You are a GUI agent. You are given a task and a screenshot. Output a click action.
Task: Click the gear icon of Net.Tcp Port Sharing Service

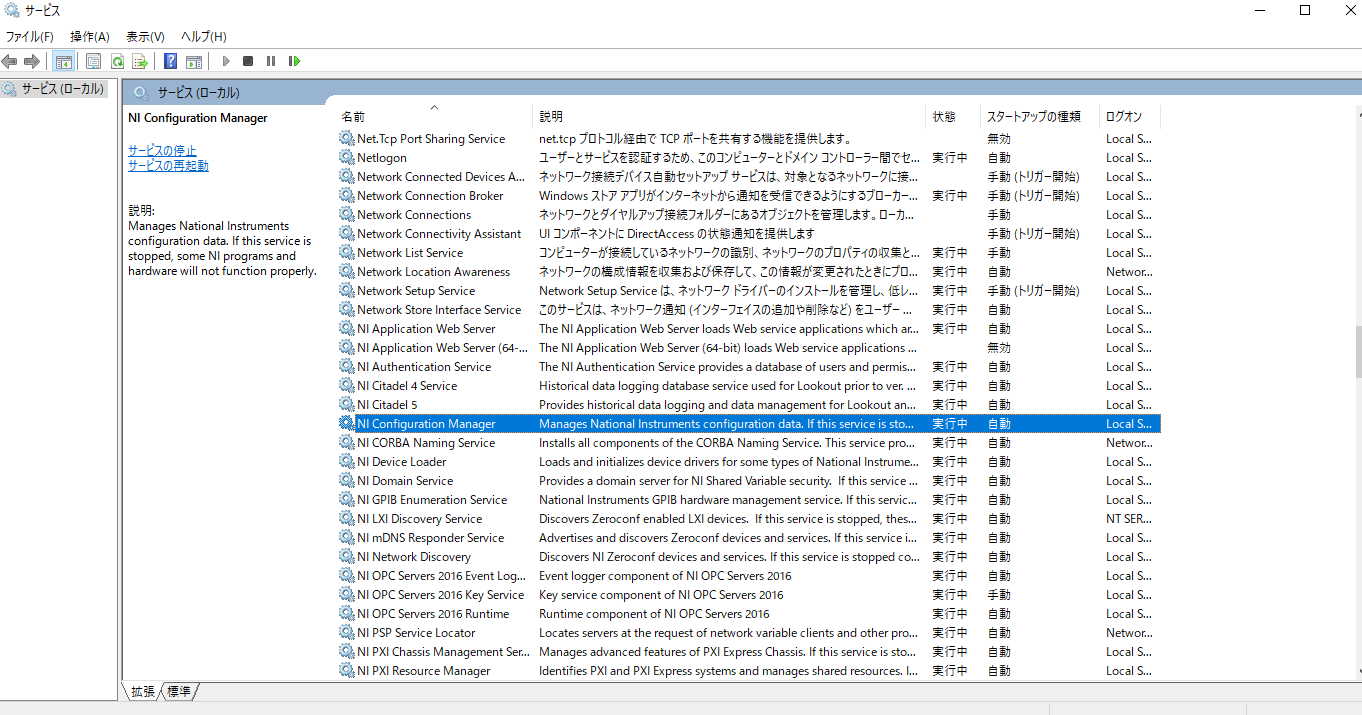point(347,138)
